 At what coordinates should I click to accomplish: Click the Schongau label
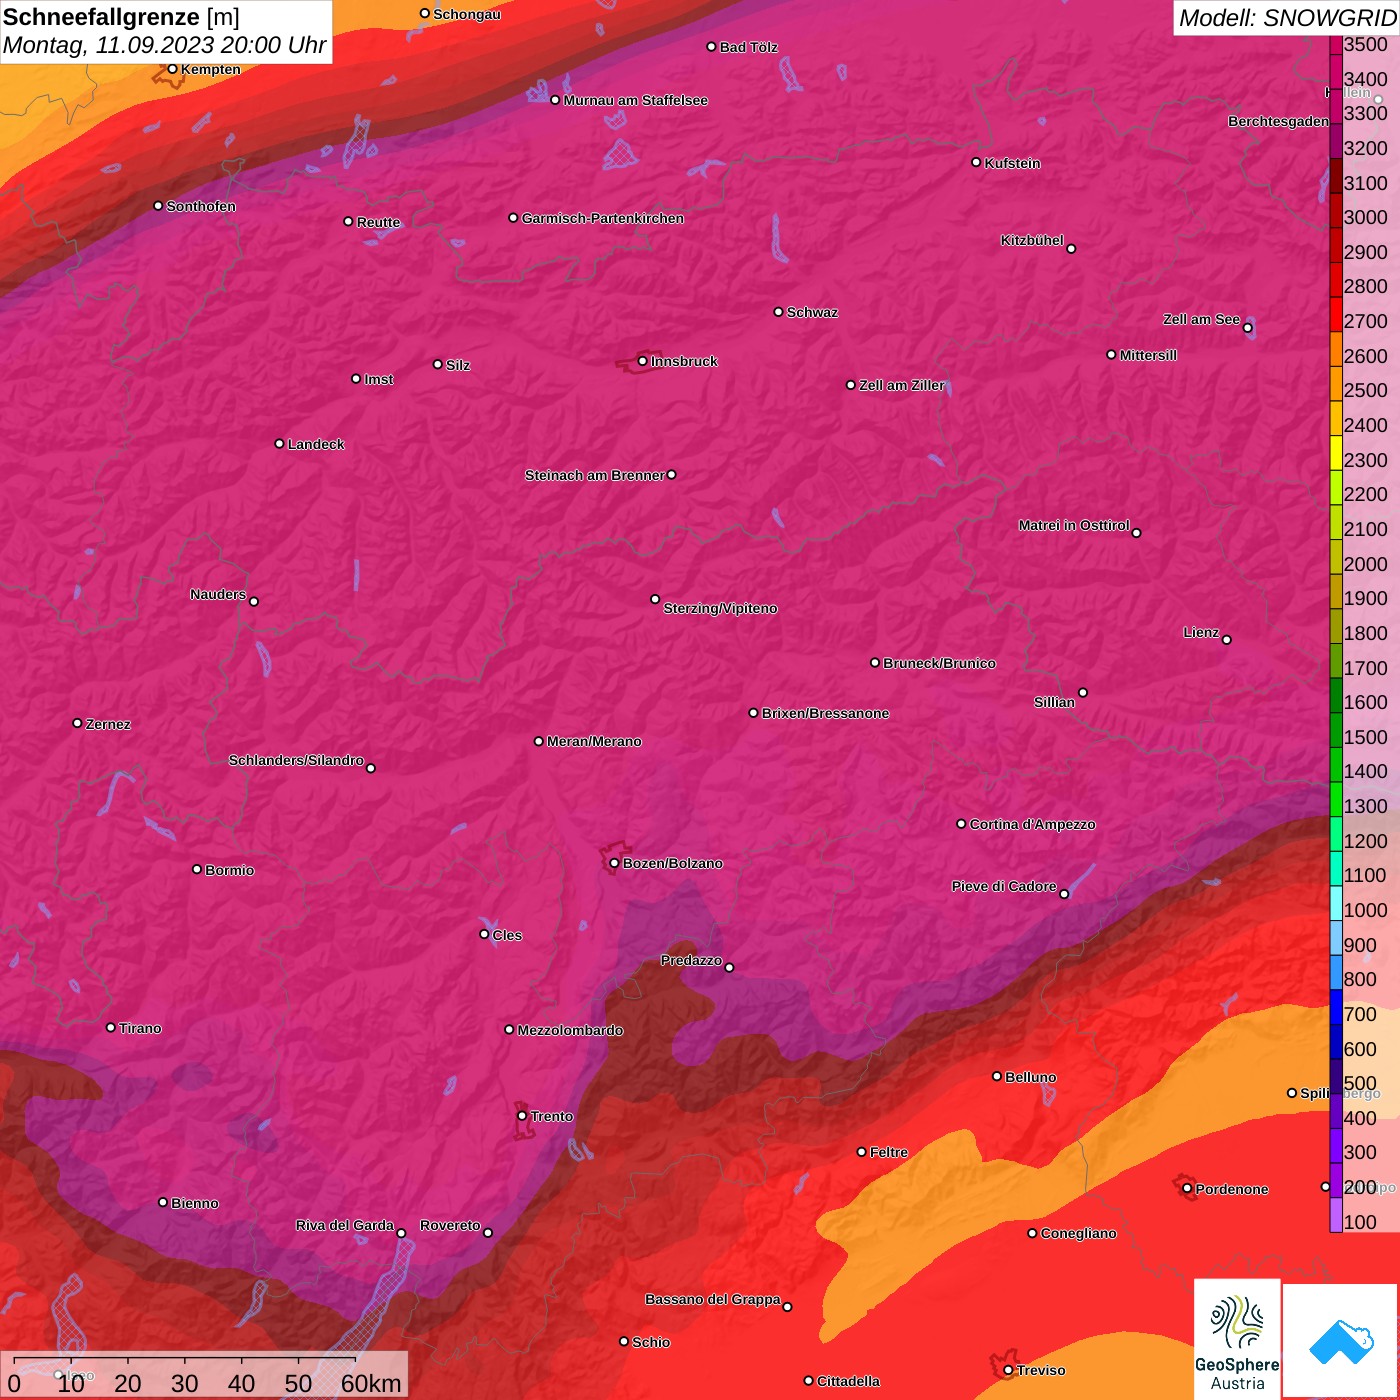tap(466, 14)
